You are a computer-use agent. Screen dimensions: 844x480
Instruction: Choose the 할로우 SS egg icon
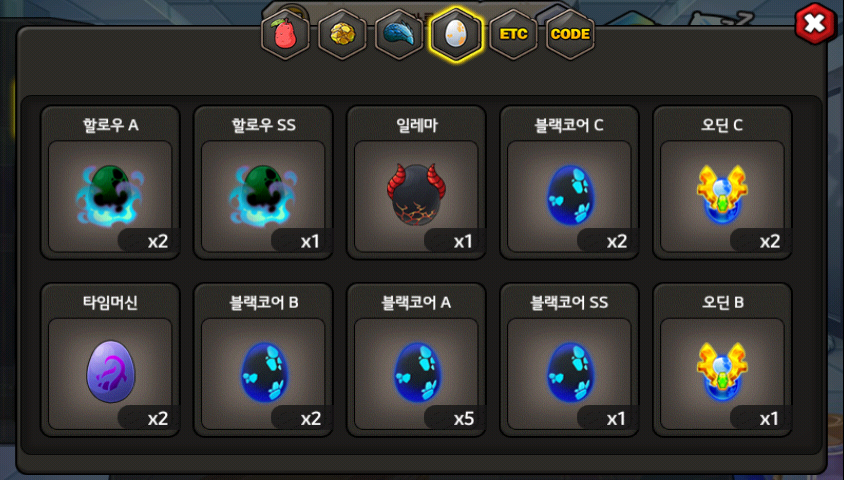(263, 196)
